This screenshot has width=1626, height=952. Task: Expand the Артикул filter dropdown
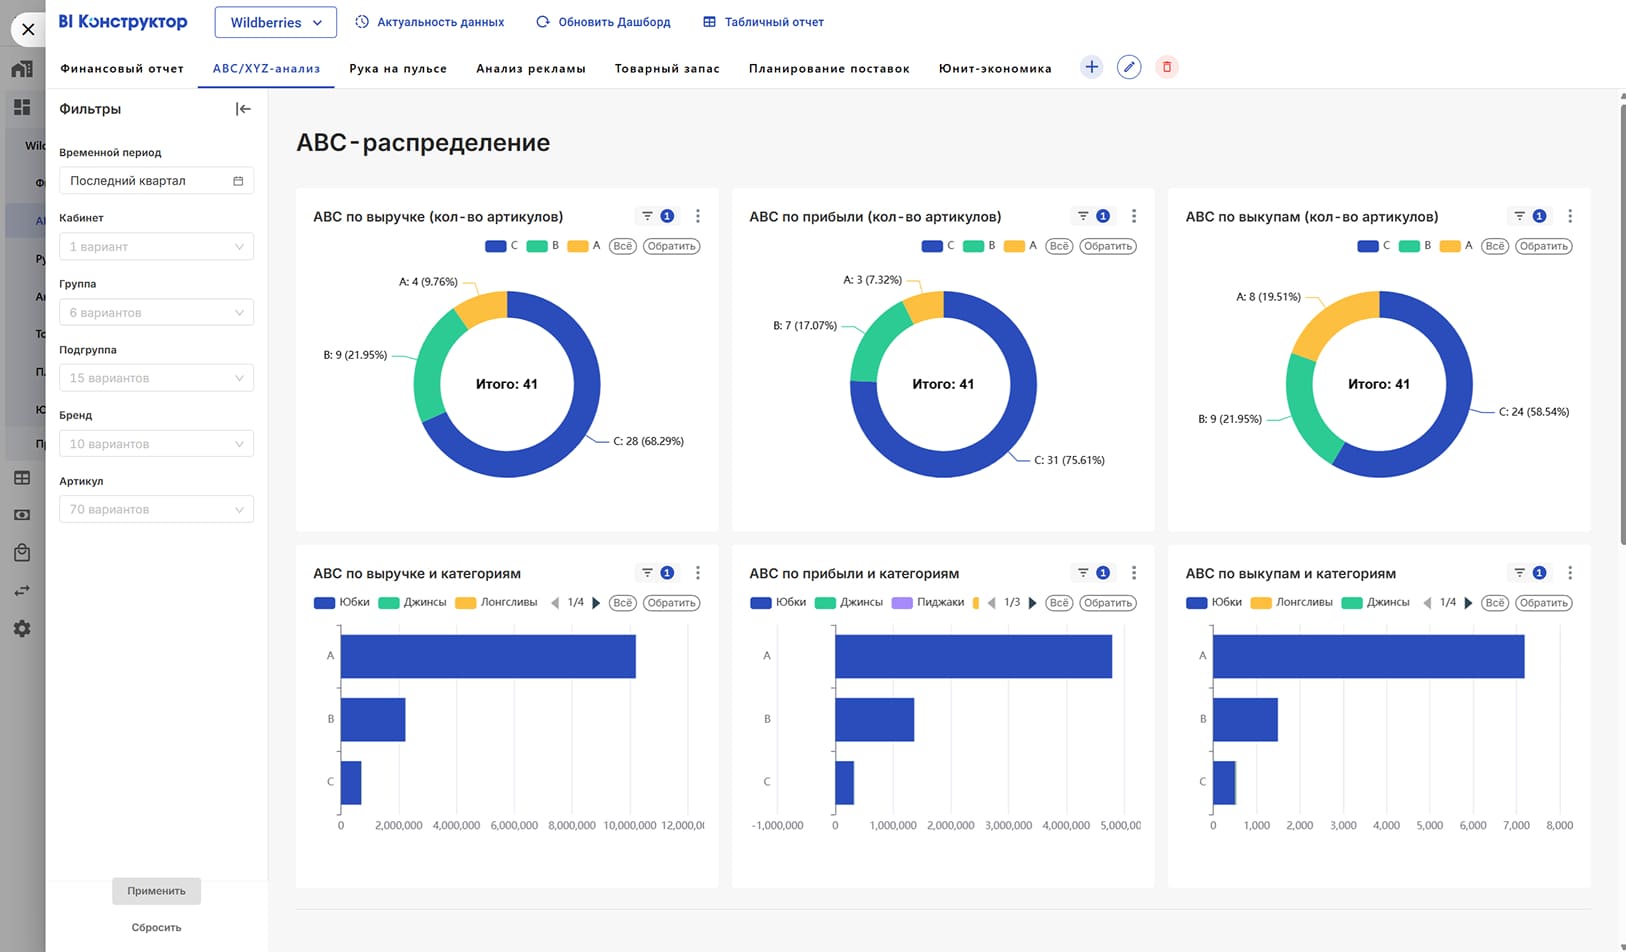pyautogui.click(x=156, y=510)
